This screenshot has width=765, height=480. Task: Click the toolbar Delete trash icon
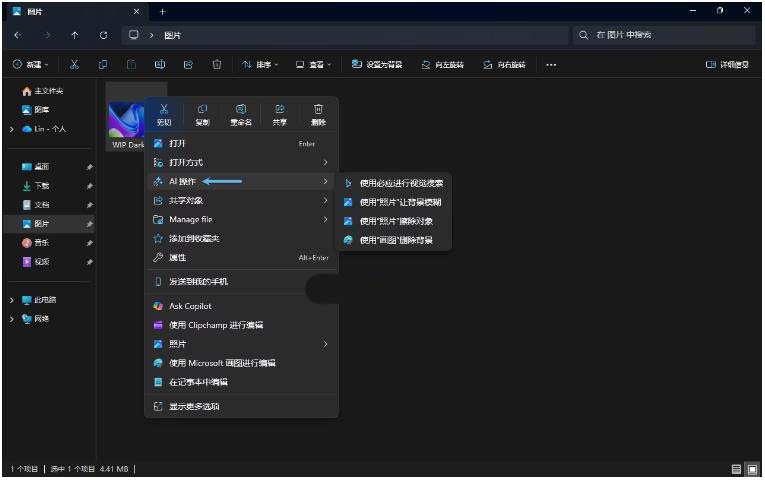tap(217, 64)
